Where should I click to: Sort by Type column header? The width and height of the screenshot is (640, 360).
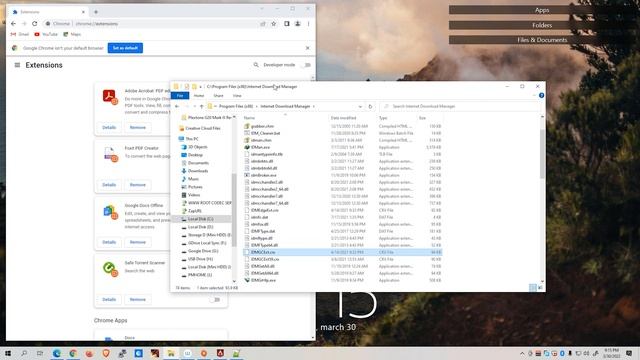[x=383, y=118]
